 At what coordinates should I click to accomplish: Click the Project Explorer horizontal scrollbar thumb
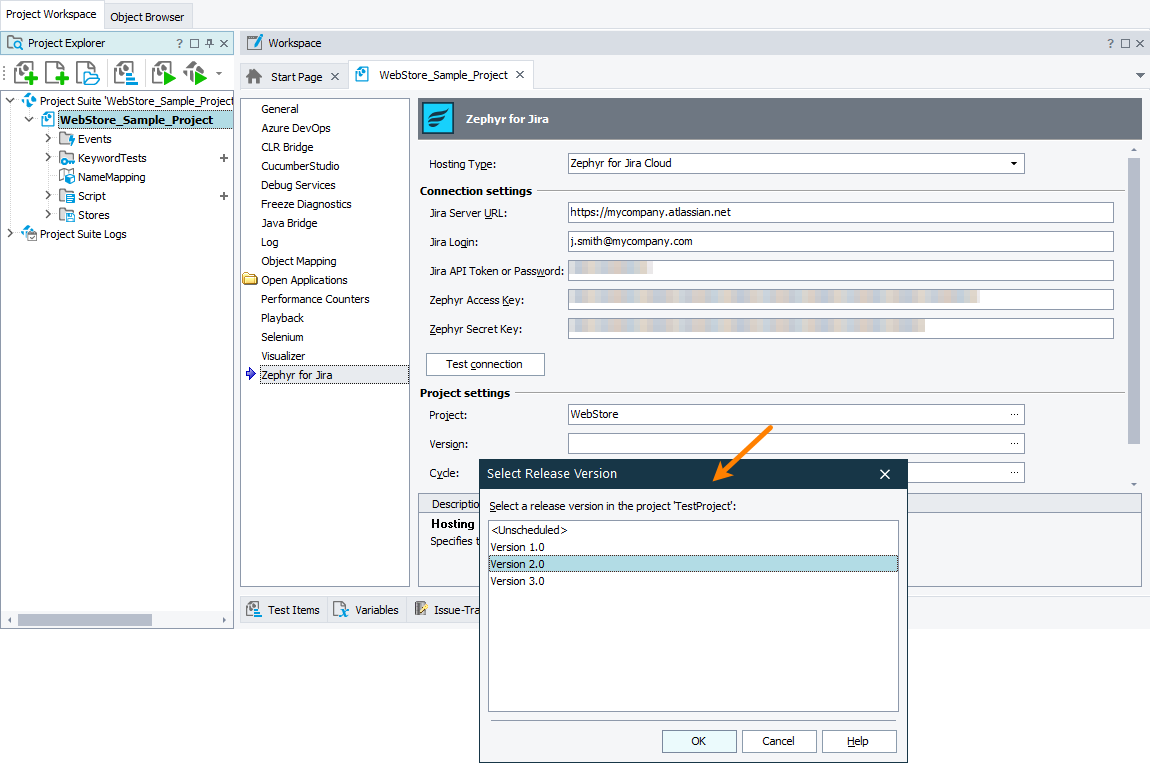[x=85, y=620]
